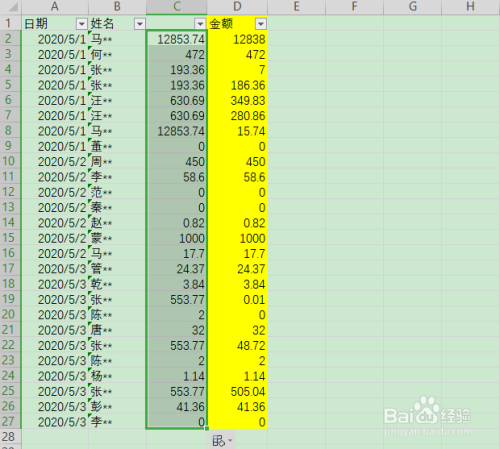Click name cell 何** in row 3
Image resolution: width=500 pixels, height=449 pixels.
[117, 54]
